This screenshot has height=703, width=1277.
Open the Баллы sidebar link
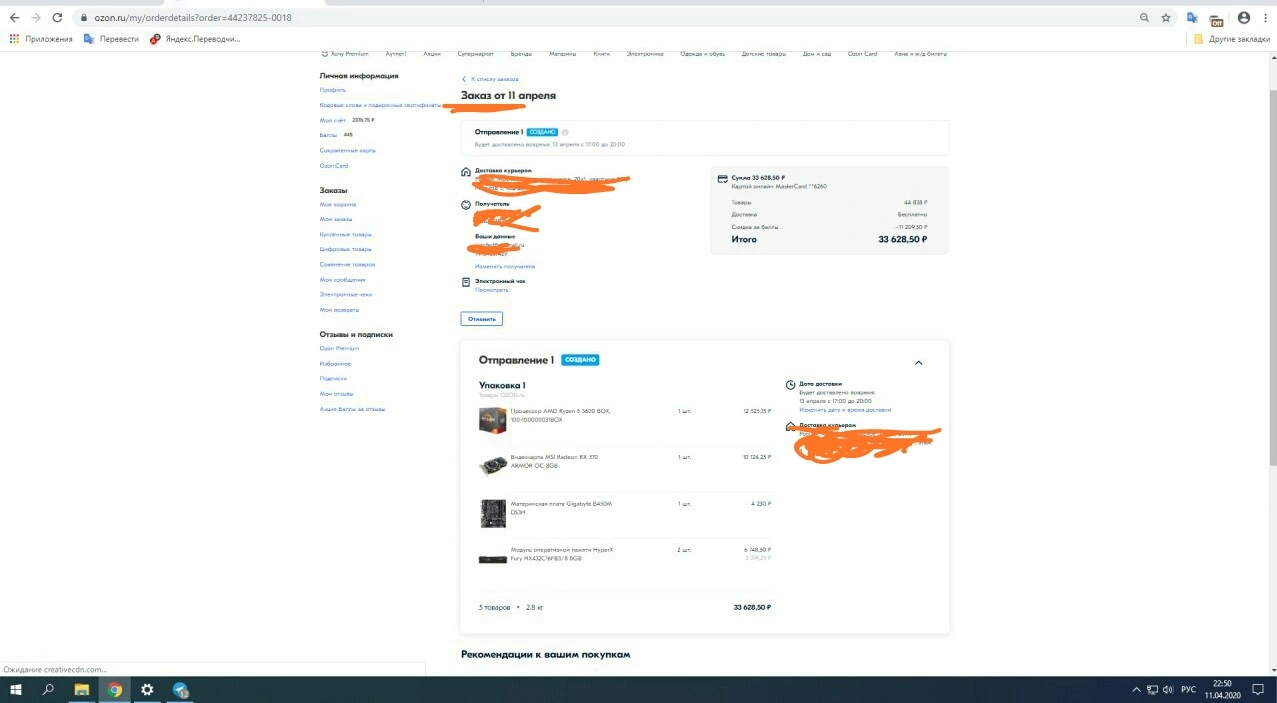point(329,135)
